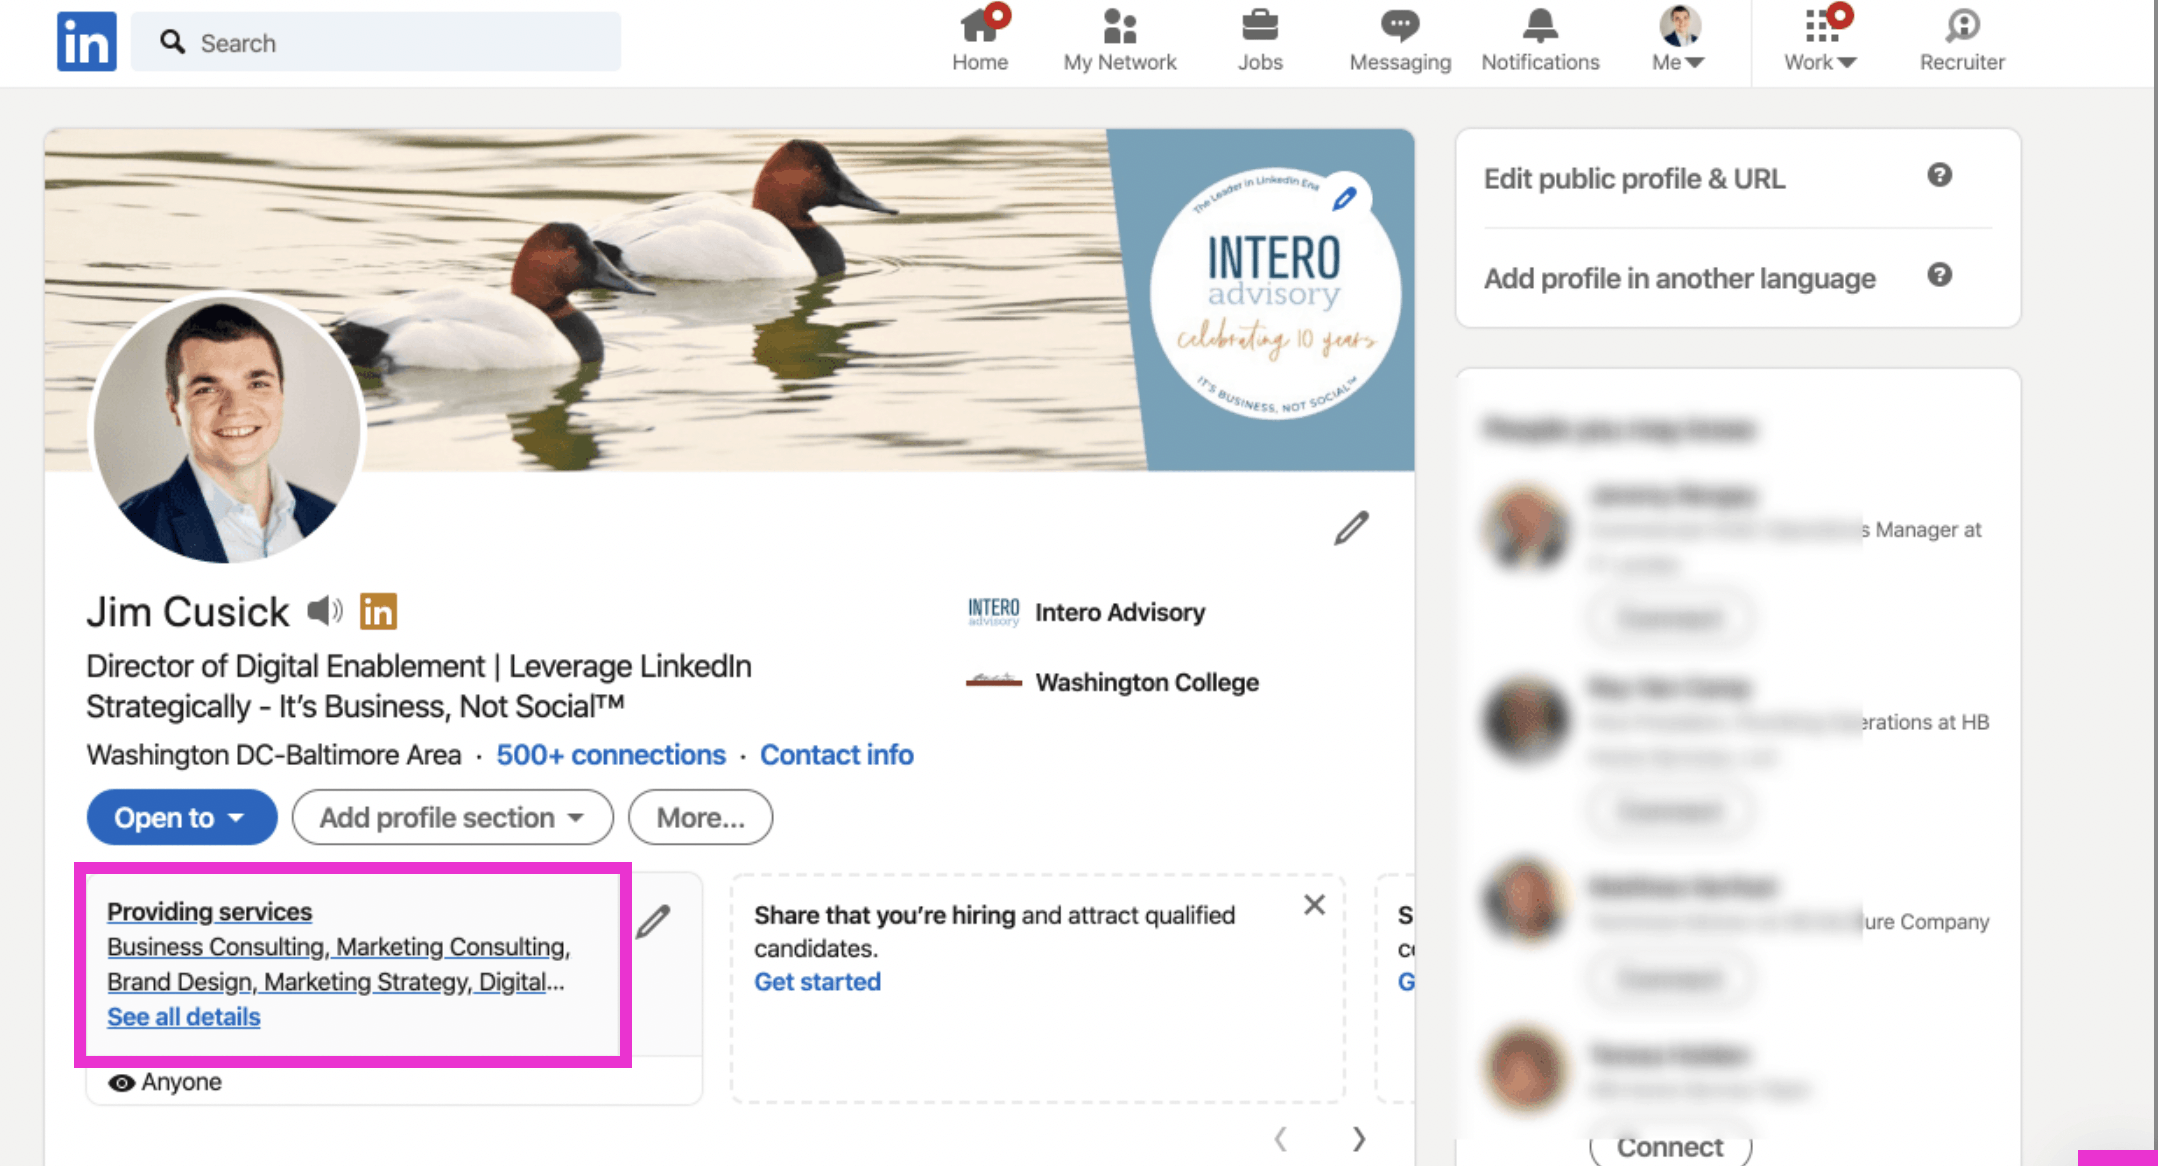This screenshot has height=1166, width=2158.
Task: Dismiss the hiring suggestion card
Action: pos(1314,905)
